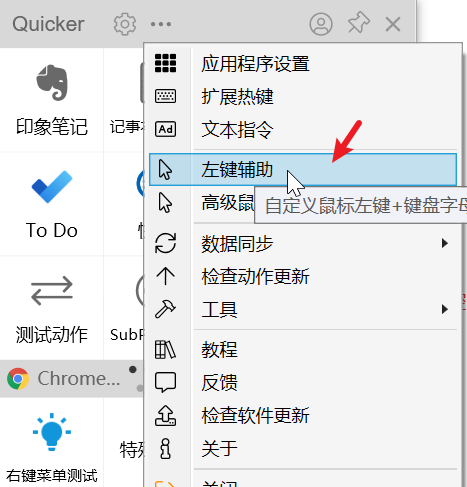The height and width of the screenshot is (487, 467).
Task: Select the 左键辅助 menu item
Action: [303, 169]
